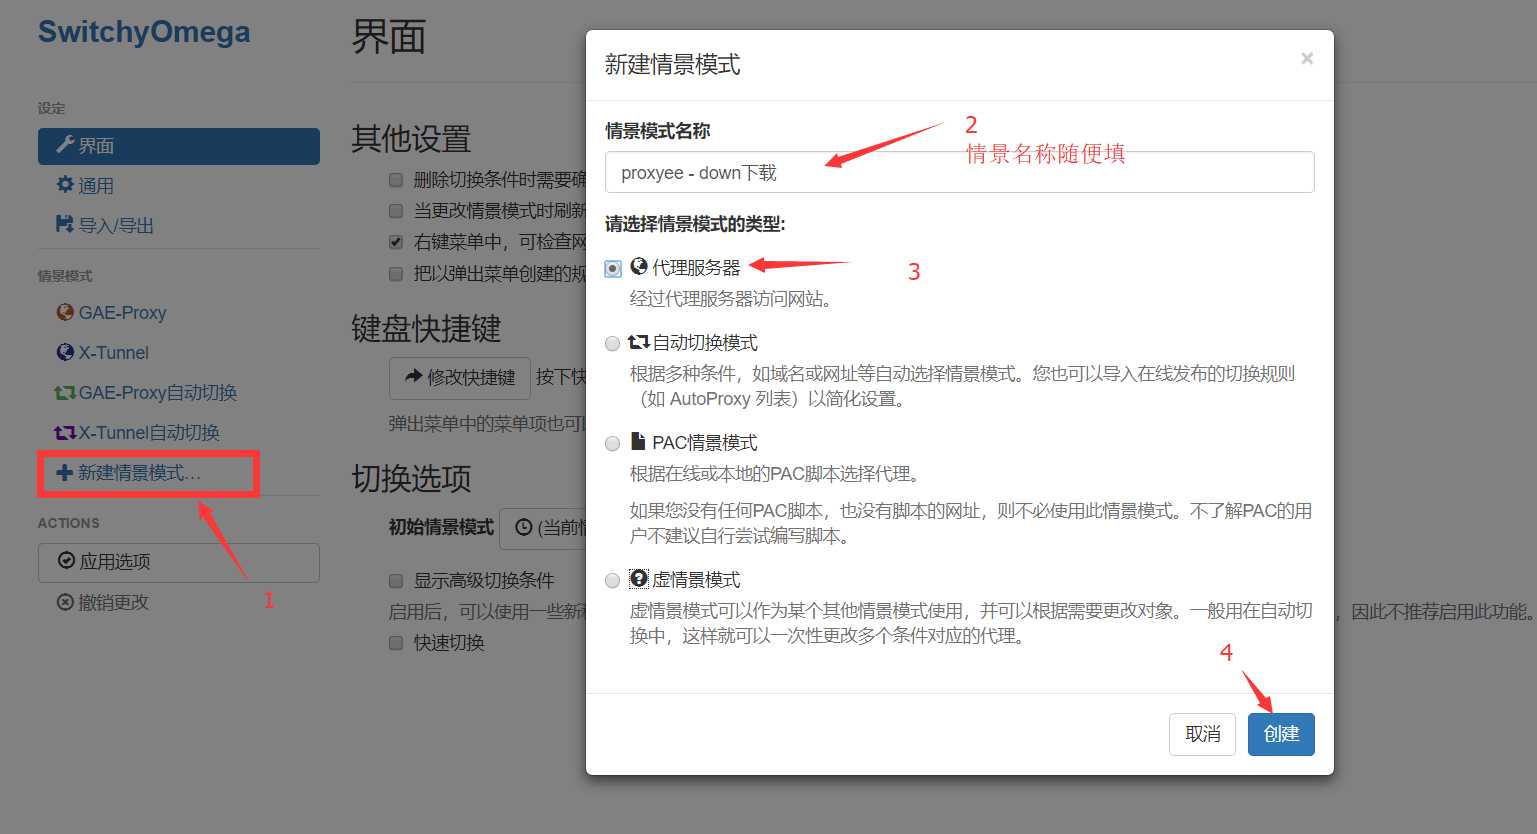The height and width of the screenshot is (834, 1537).
Task: Close the 新建情景模式 dialog
Action: pyautogui.click(x=1307, y=58)
